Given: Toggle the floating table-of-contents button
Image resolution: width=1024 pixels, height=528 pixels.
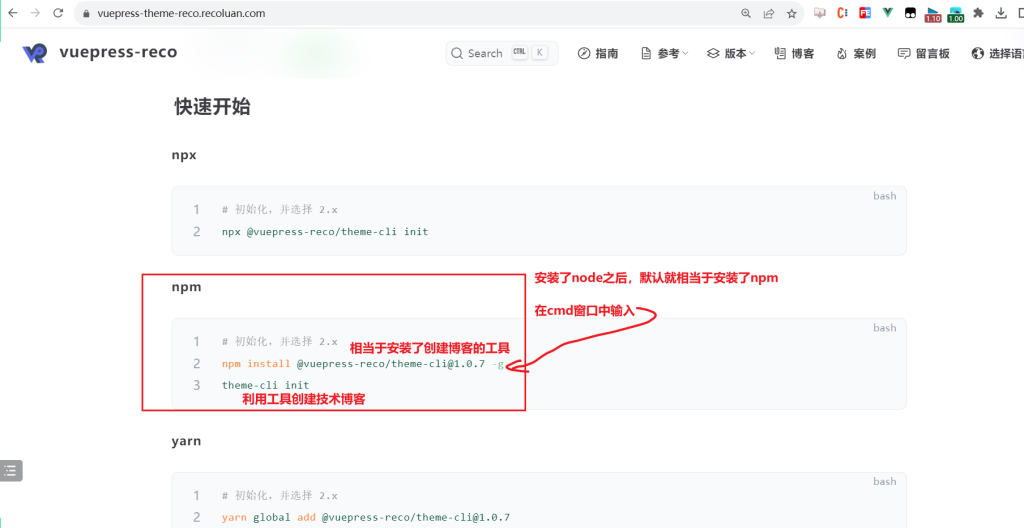Looking at the screenshot, I should (10, 470).
